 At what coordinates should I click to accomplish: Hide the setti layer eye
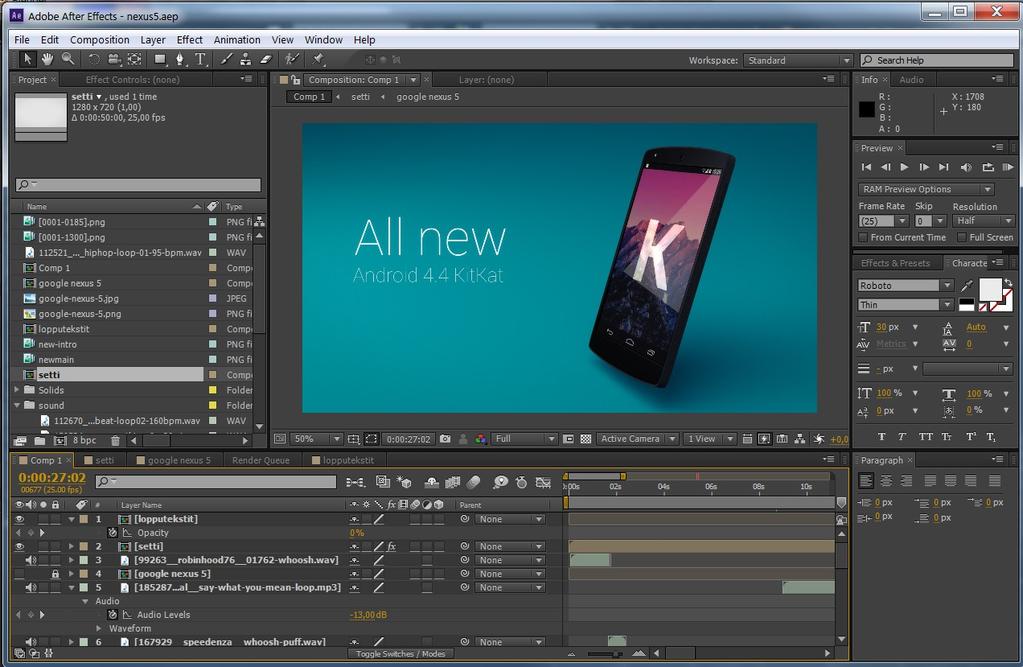tap(20, 547)
